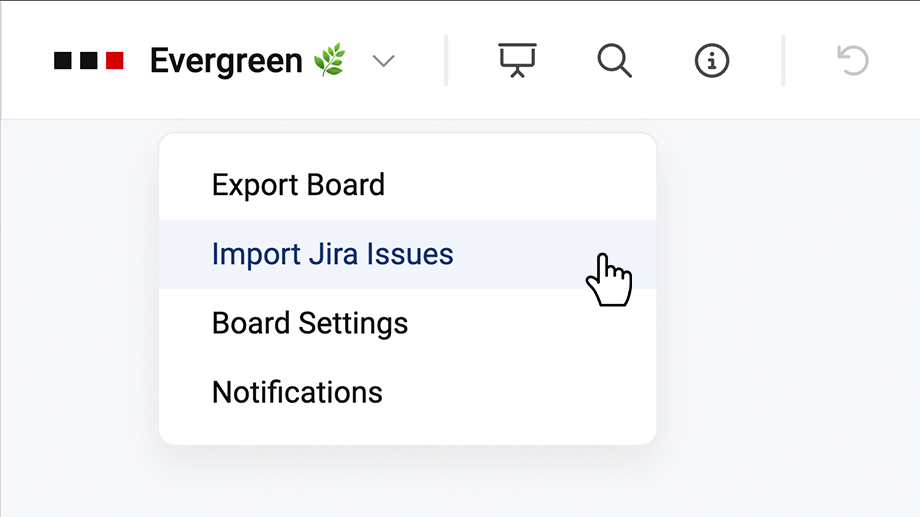Screen dimensions: 920x517
Task: Show board info via the info icon
Action: click(711, 61)
